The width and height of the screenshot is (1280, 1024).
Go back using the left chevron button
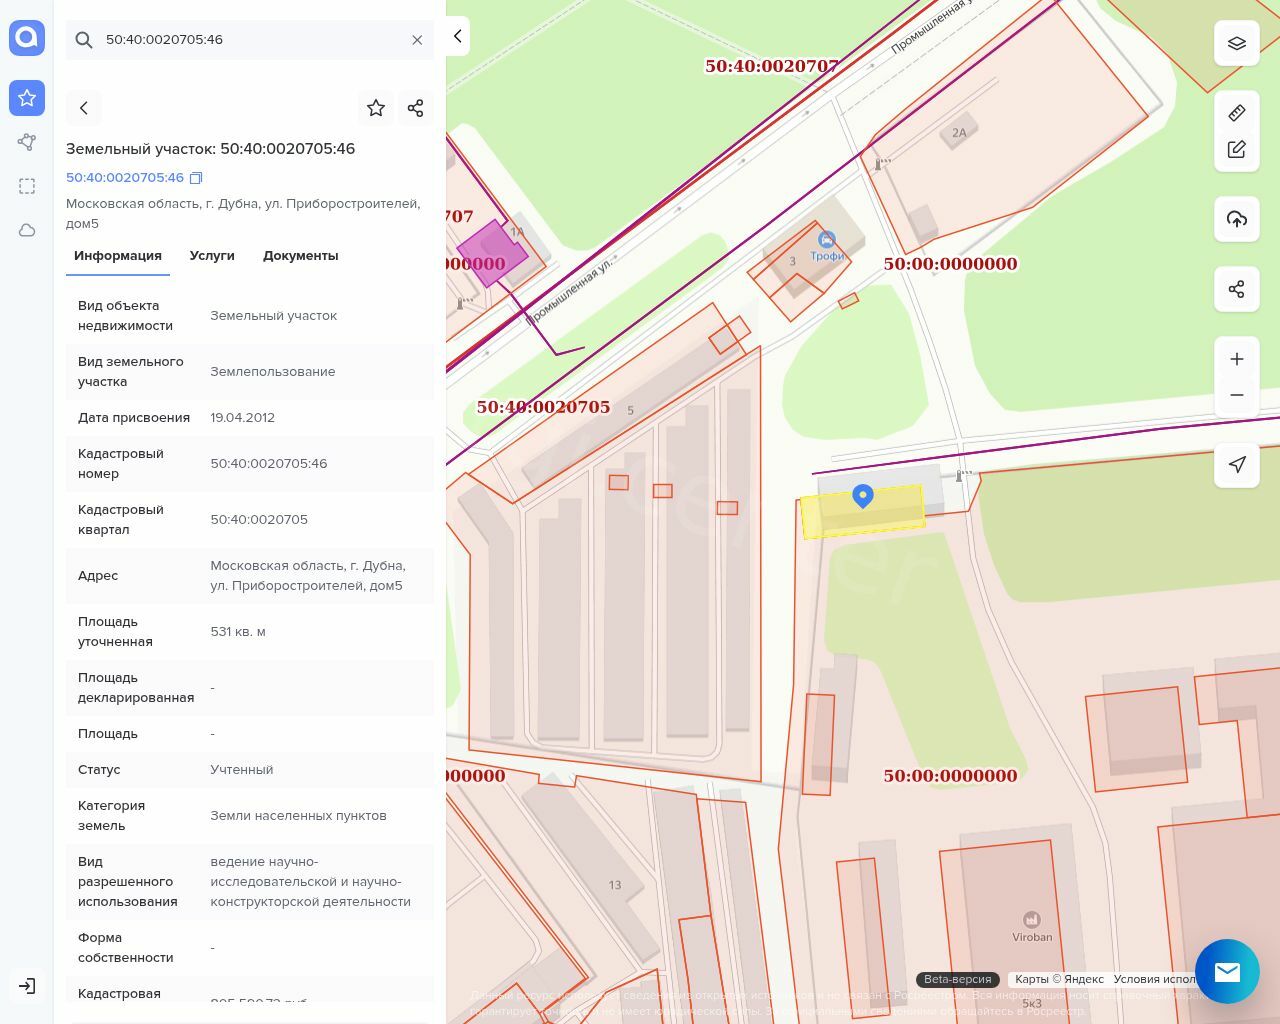tap(84, 108)
